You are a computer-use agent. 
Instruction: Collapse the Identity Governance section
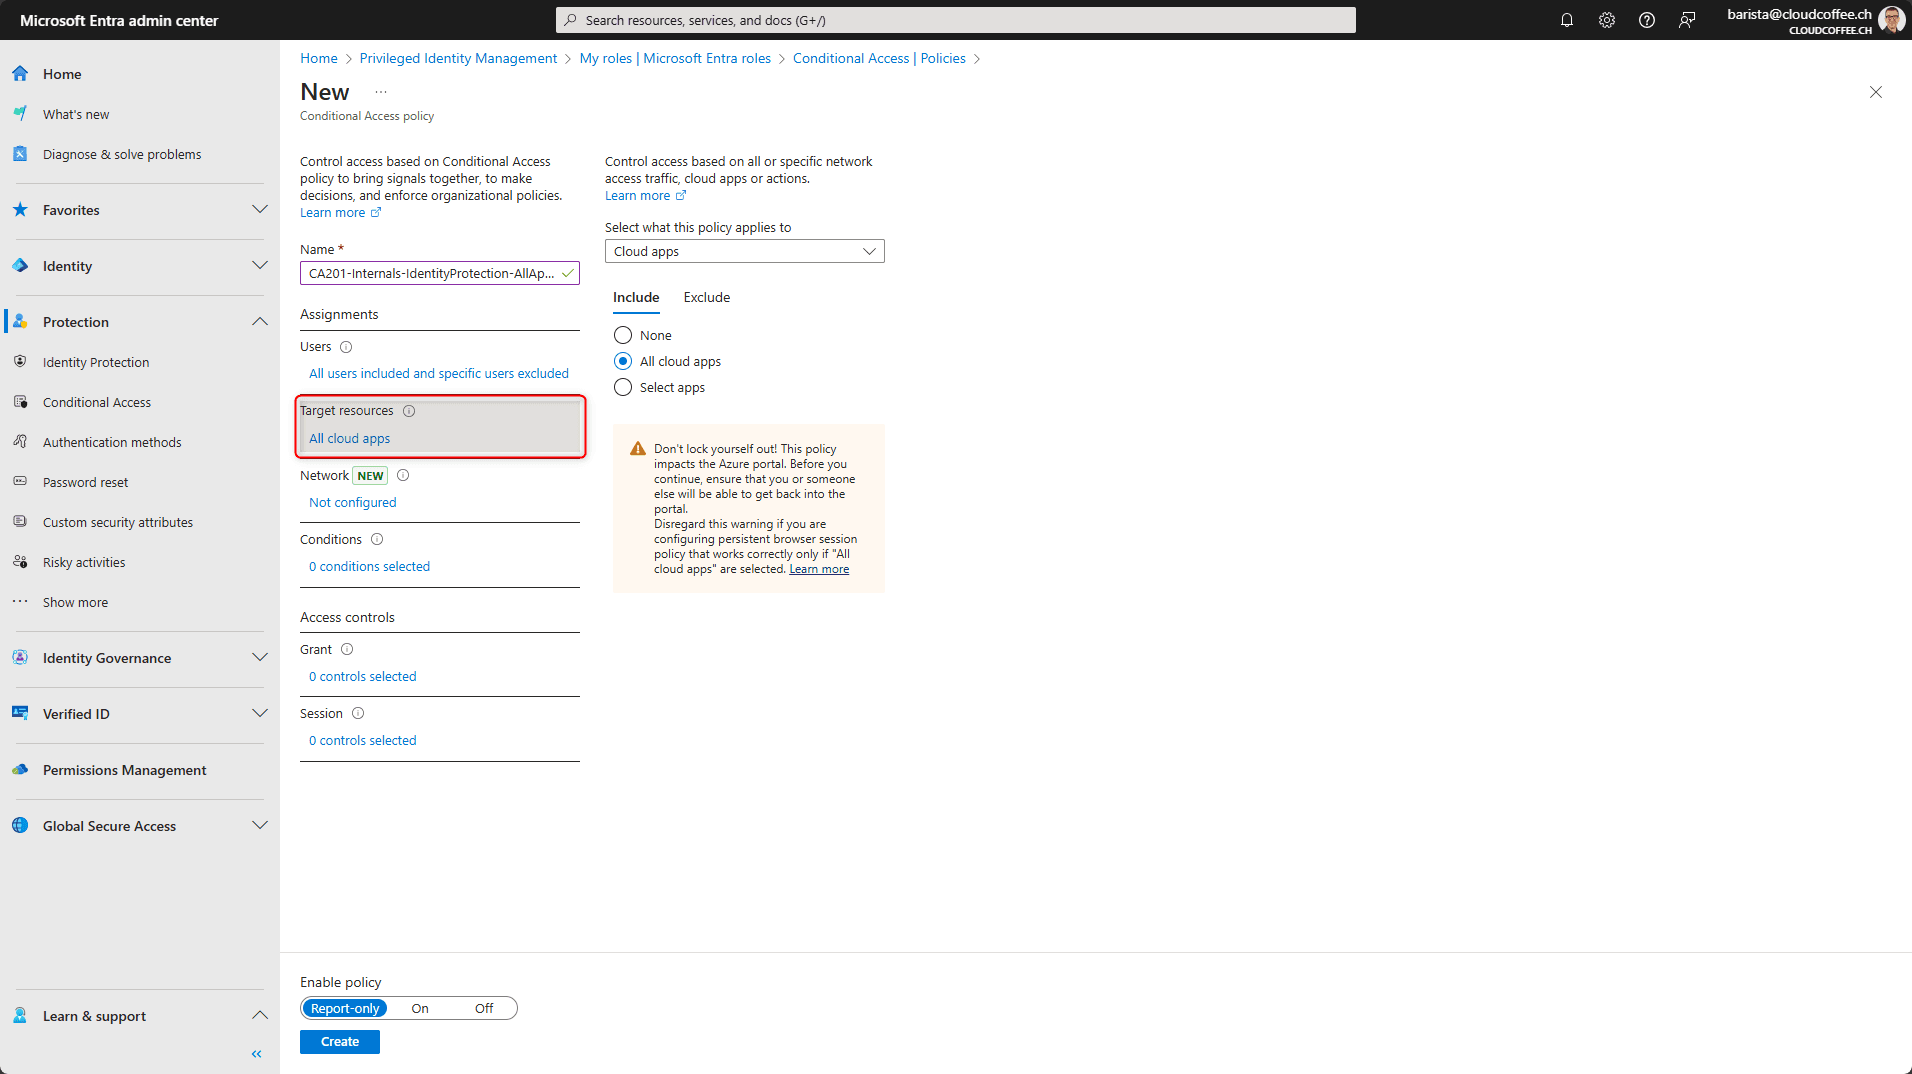coord(259,657)
